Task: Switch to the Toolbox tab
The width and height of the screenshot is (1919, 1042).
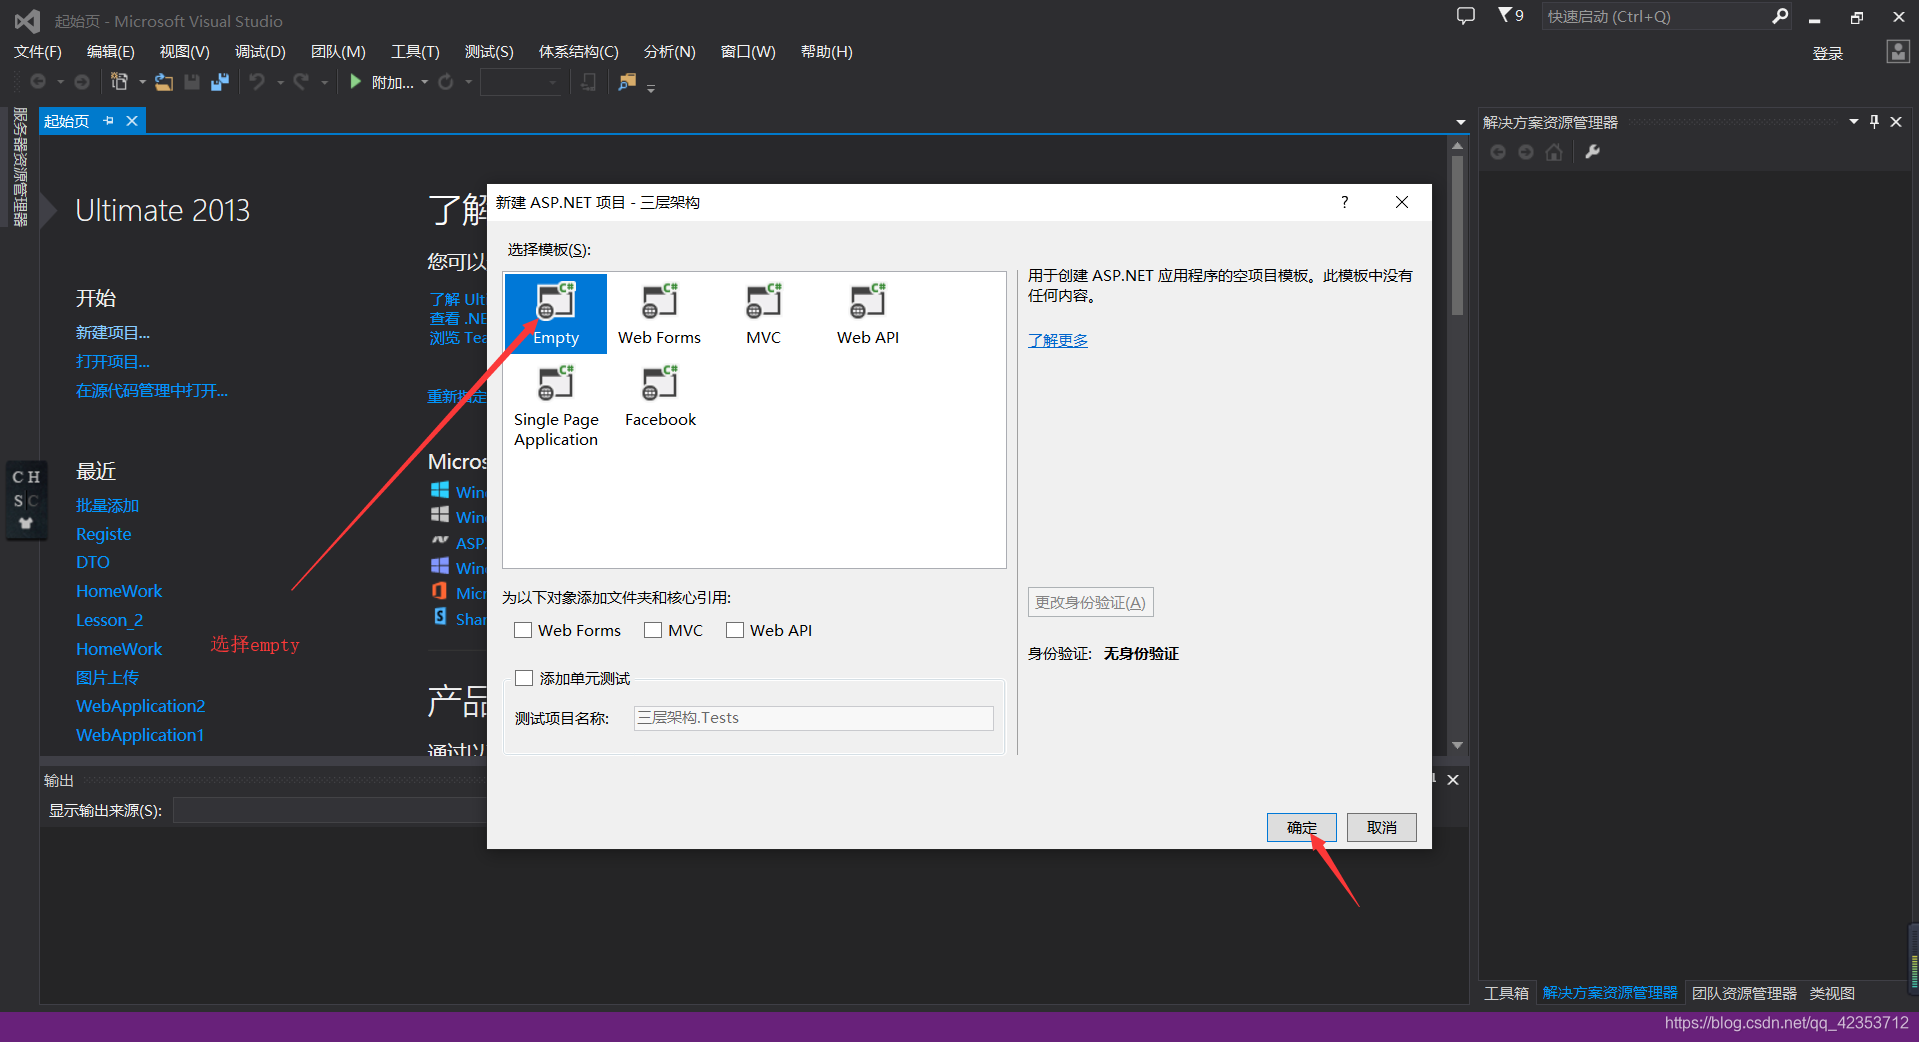Action: 1506,993
